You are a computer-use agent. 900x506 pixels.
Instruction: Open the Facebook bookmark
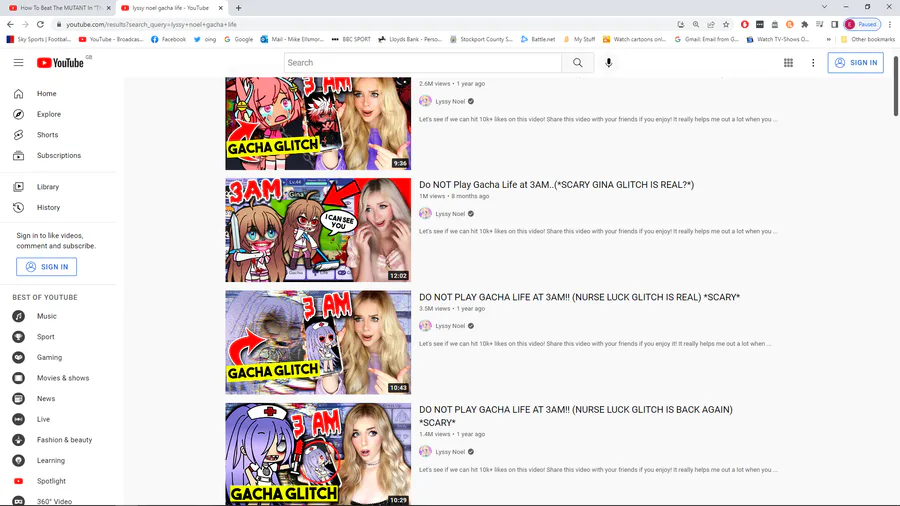168,40
